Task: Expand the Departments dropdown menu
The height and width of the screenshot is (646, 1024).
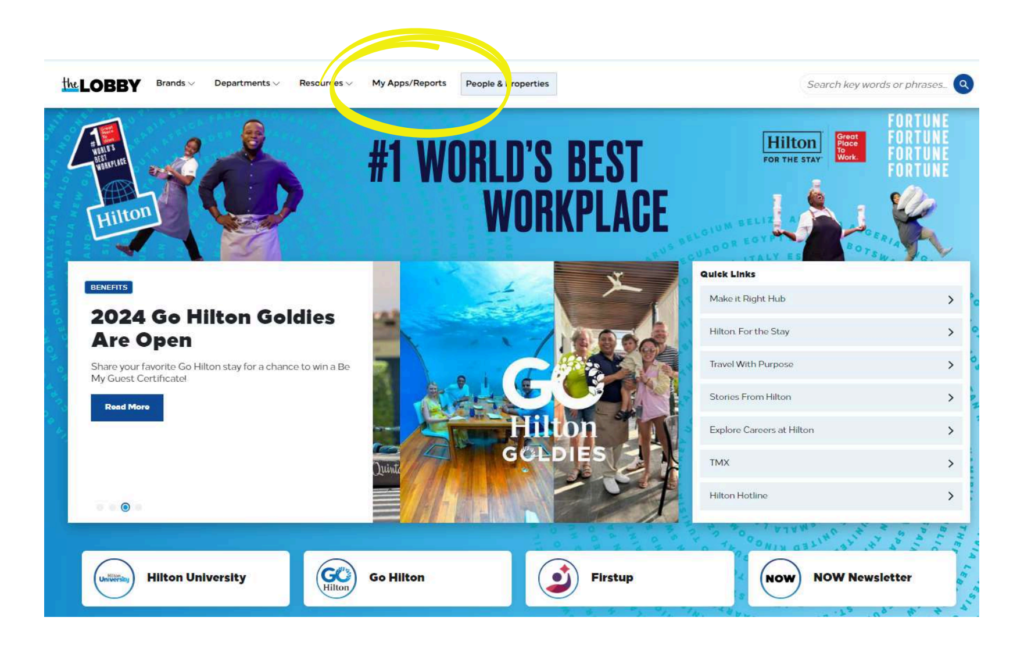Action: point(247,84)
